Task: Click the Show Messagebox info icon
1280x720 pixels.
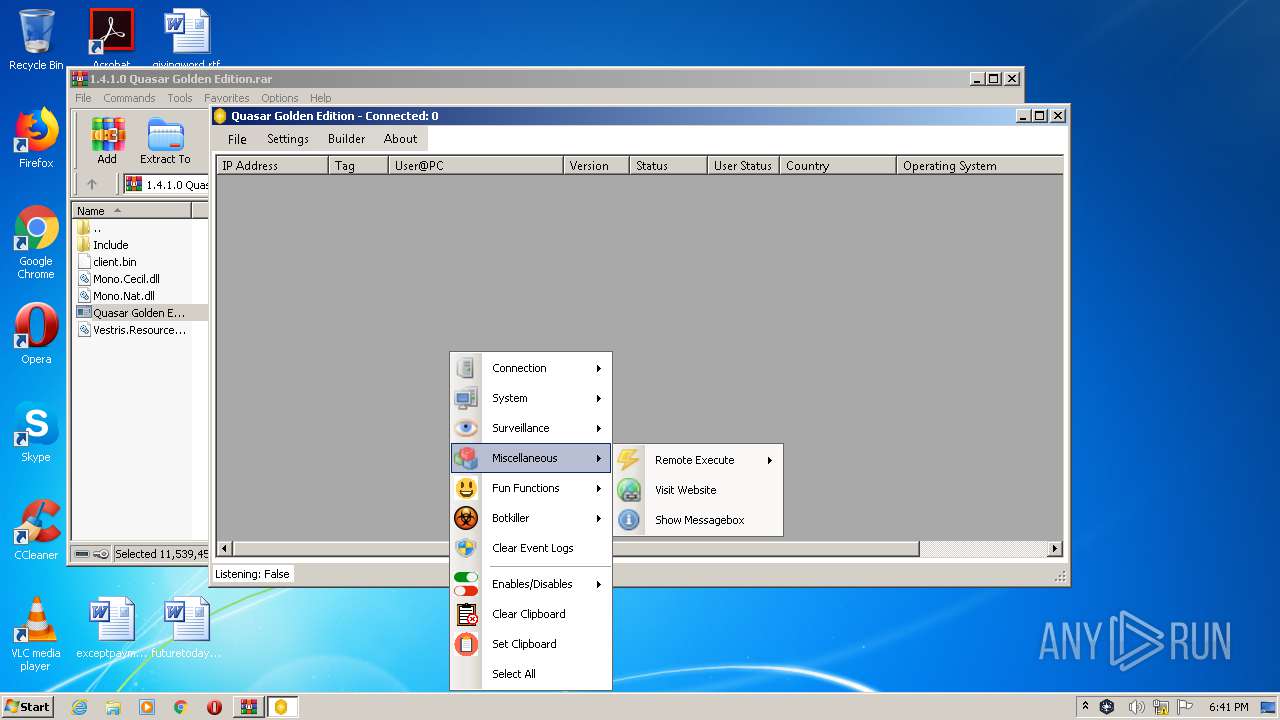Action: [x=628, y=520]
